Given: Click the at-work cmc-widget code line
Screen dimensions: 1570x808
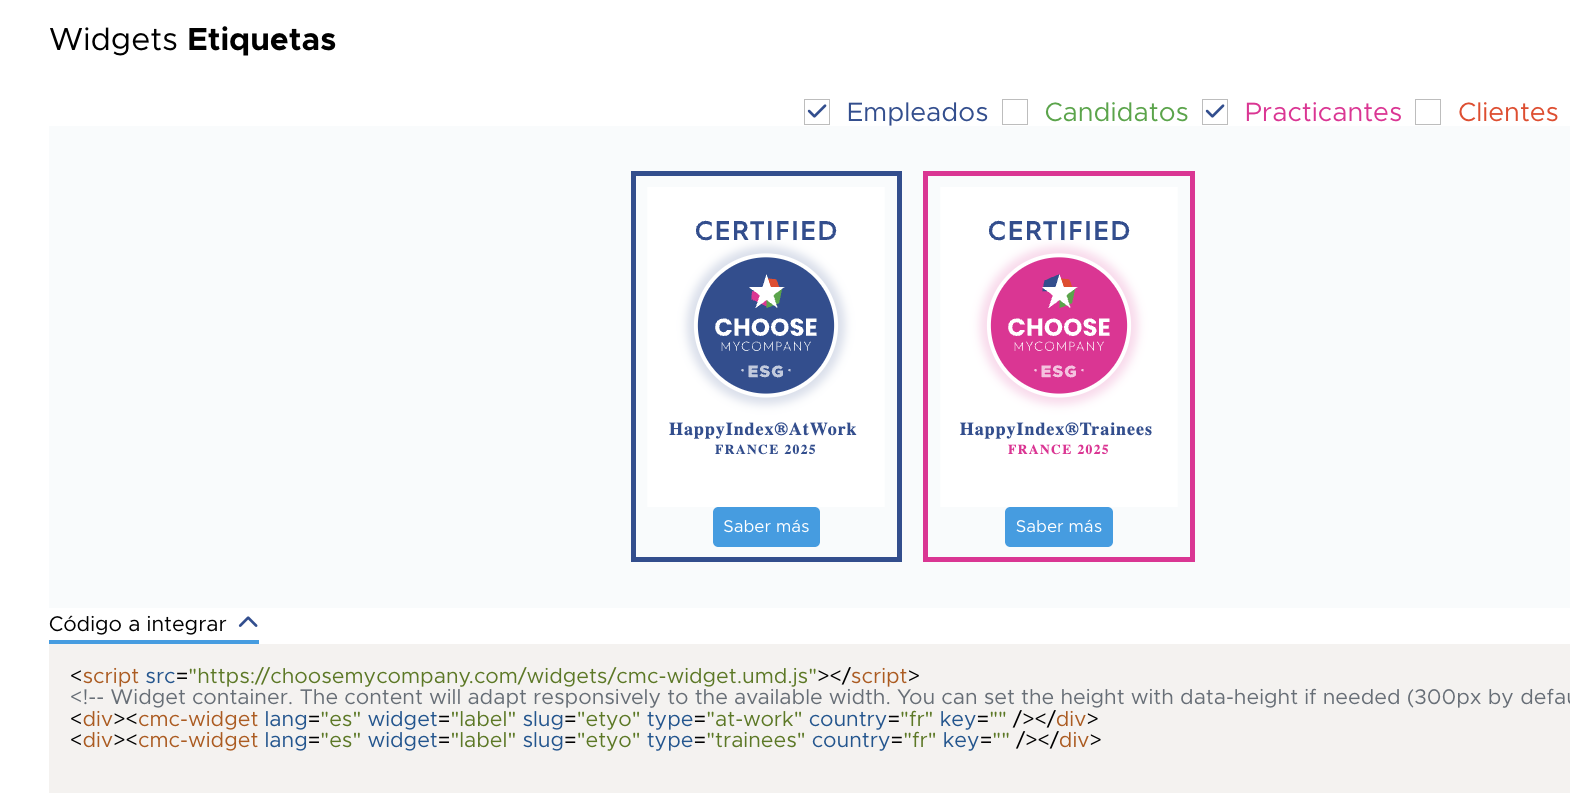Looking at the screenshot, I should 584,719.
